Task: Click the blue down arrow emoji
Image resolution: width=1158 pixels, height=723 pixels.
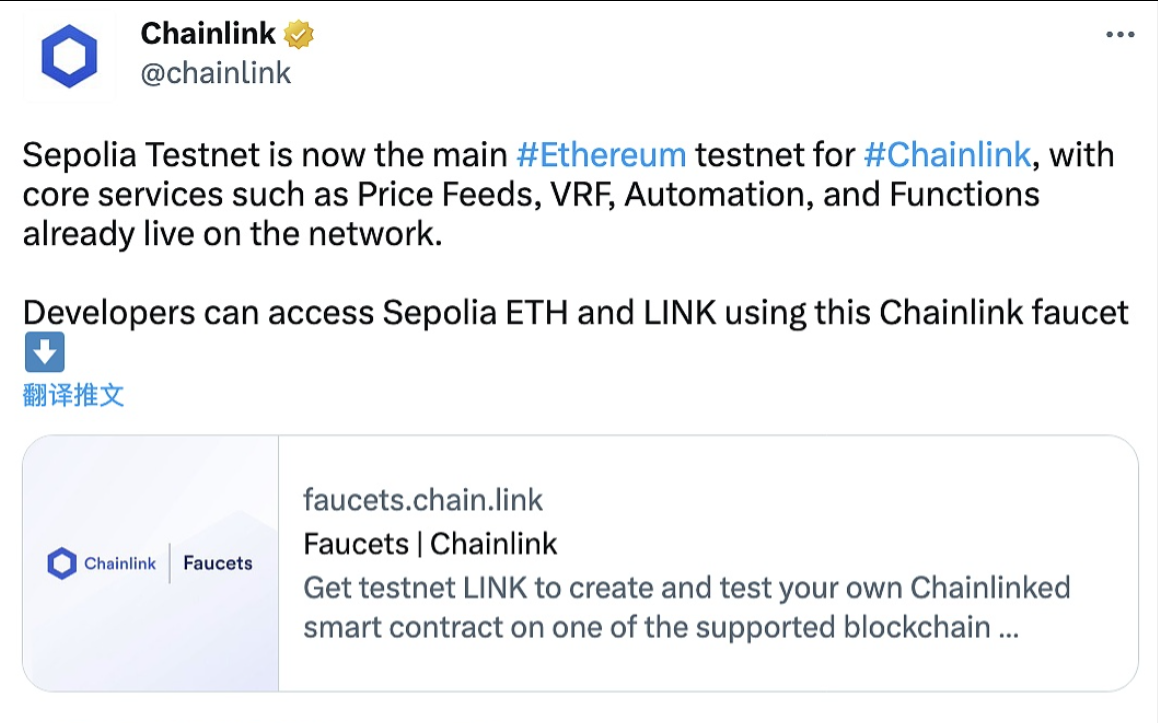Action: click(x=43, y=352)
